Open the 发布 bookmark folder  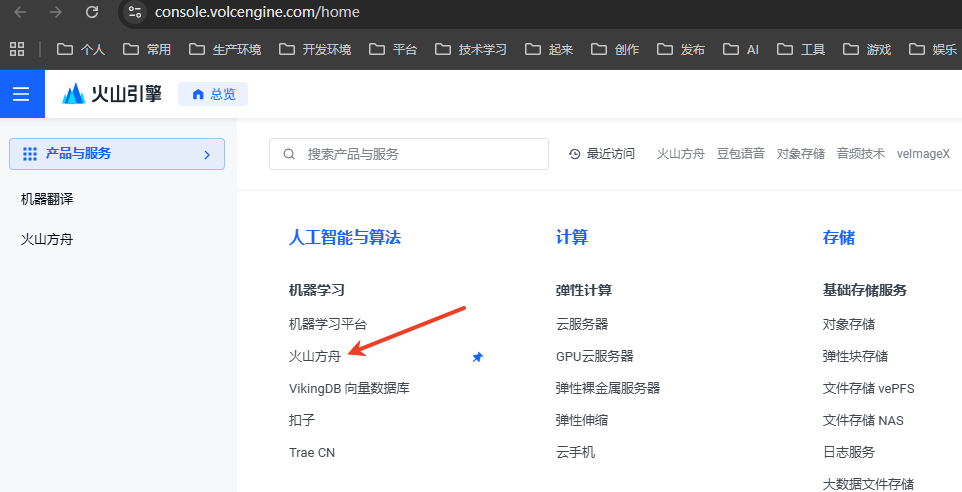[680, 49]
